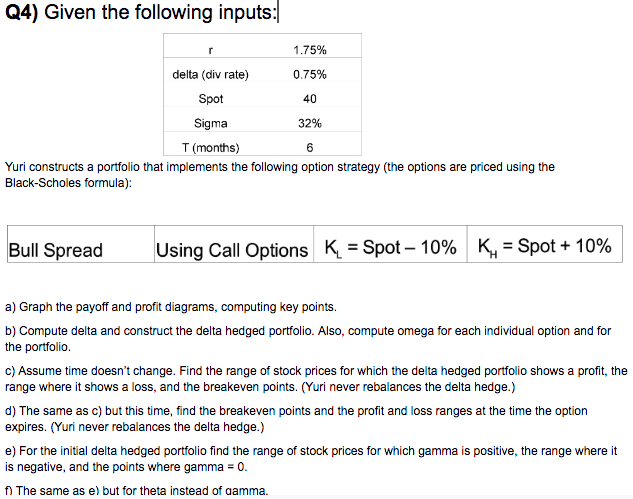Select the 32% sigma value

310,123
